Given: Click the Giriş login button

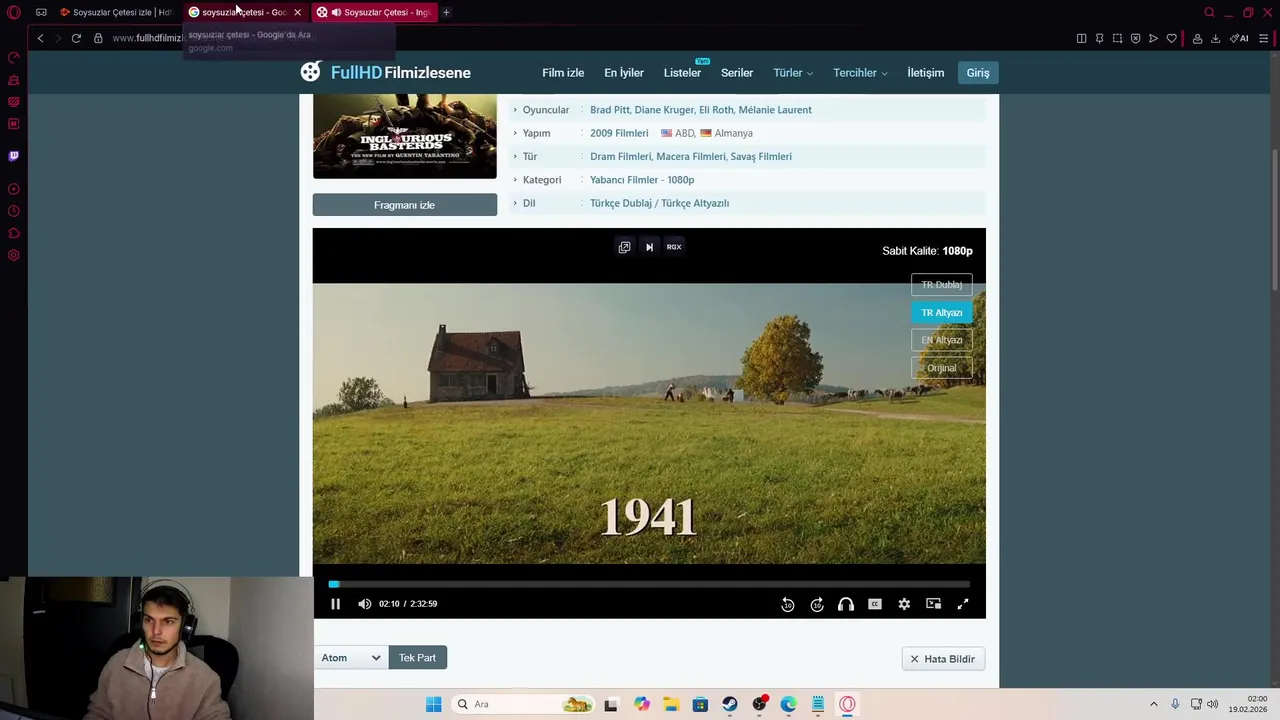Looking at the screenshot, I should click(x=978, y=73).
